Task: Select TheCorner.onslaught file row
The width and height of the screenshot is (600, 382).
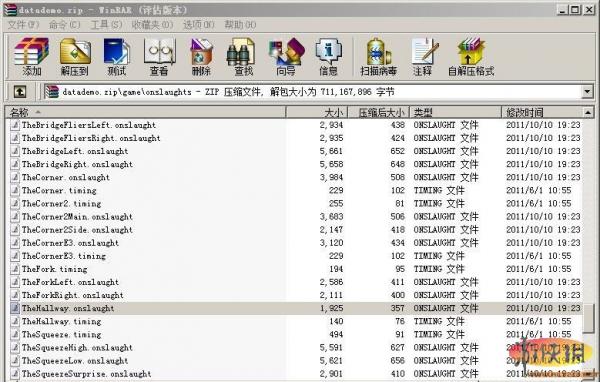Action: (296, 177)
